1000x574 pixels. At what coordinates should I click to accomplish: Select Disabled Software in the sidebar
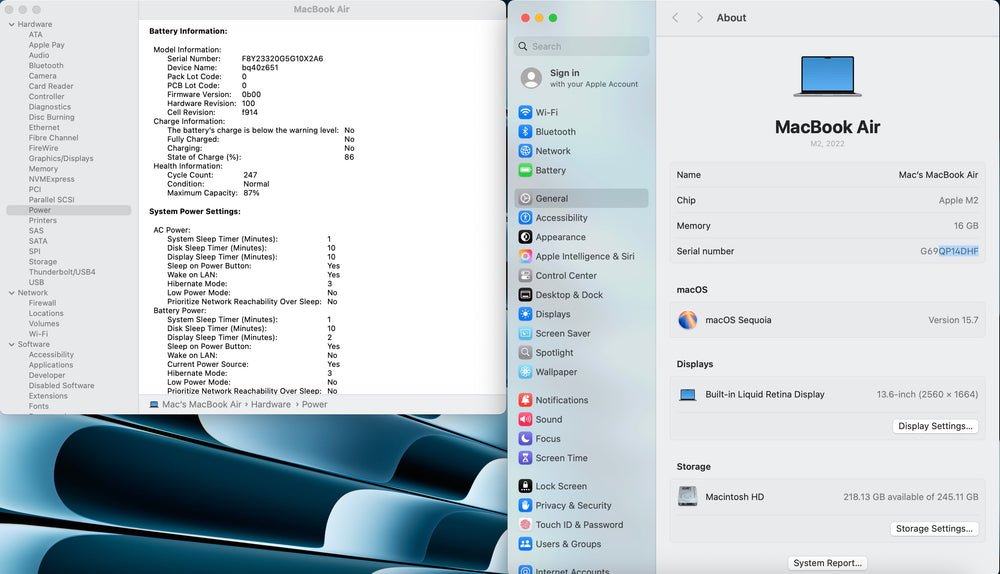(61, 385)
